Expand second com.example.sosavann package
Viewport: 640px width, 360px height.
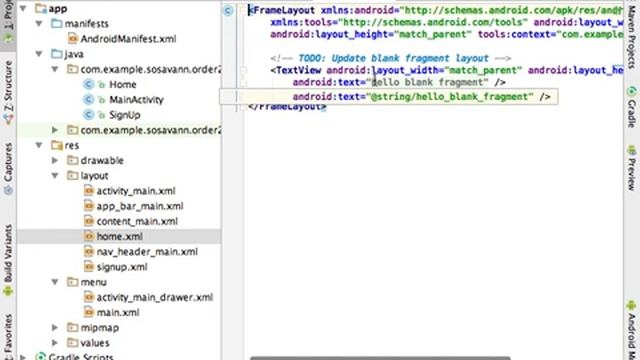(x=55, y=130)
